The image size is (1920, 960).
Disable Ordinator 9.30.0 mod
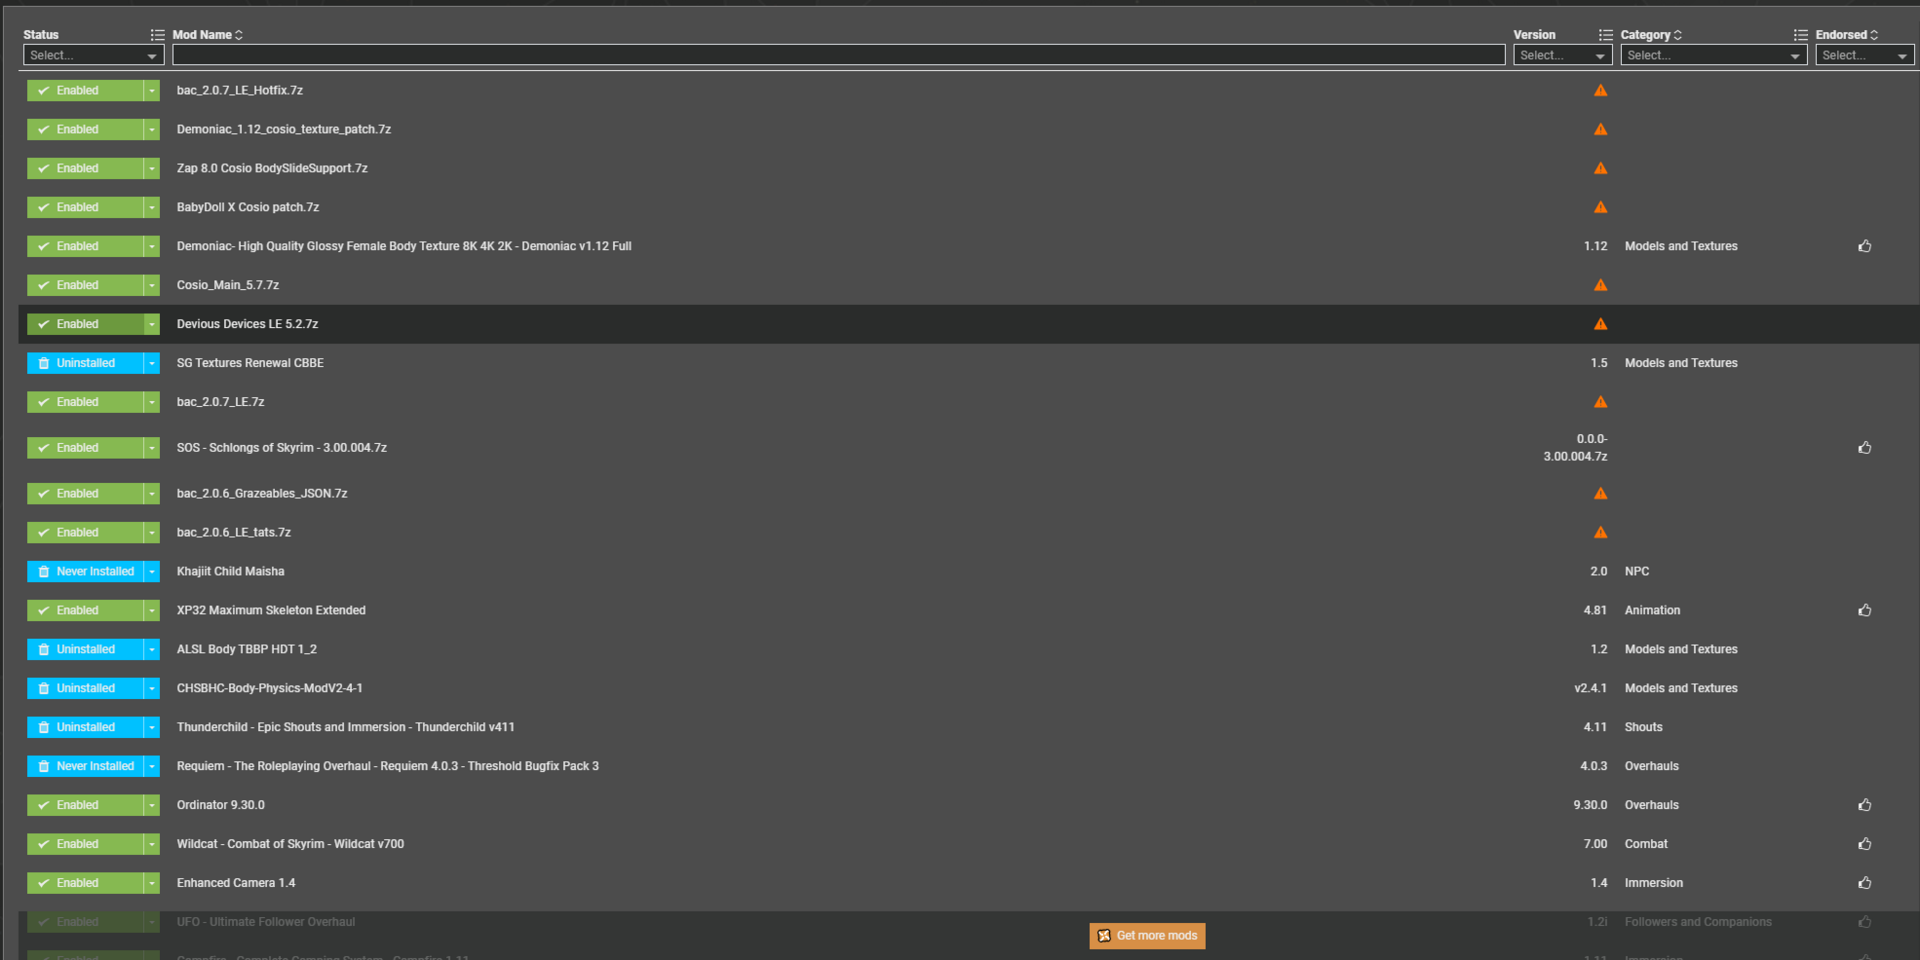[85, 805]
